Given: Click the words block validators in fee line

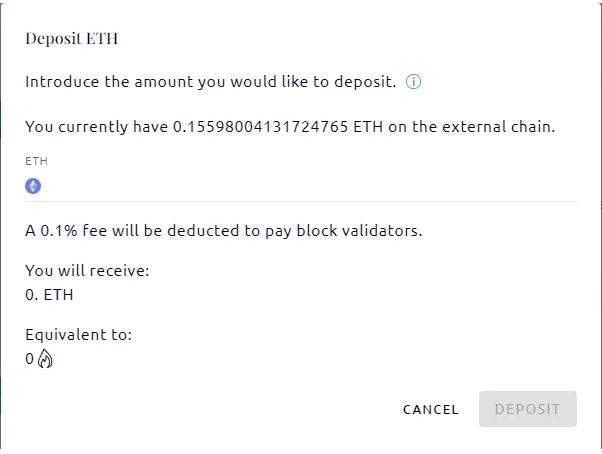Looking at the screenshot, I should click(359, 231).
